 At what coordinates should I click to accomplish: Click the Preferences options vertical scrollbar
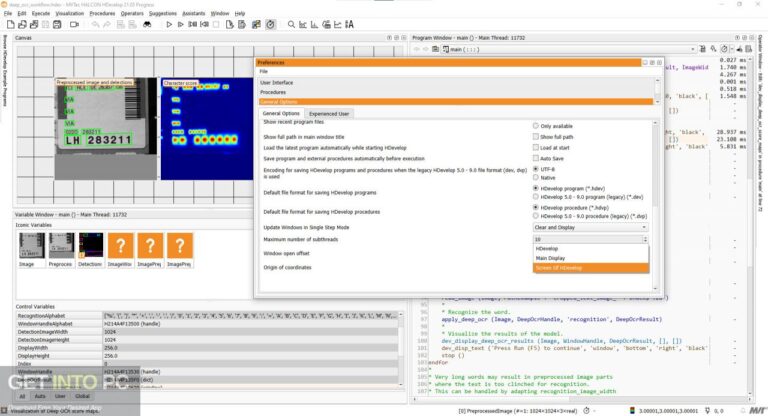[655, 206]
